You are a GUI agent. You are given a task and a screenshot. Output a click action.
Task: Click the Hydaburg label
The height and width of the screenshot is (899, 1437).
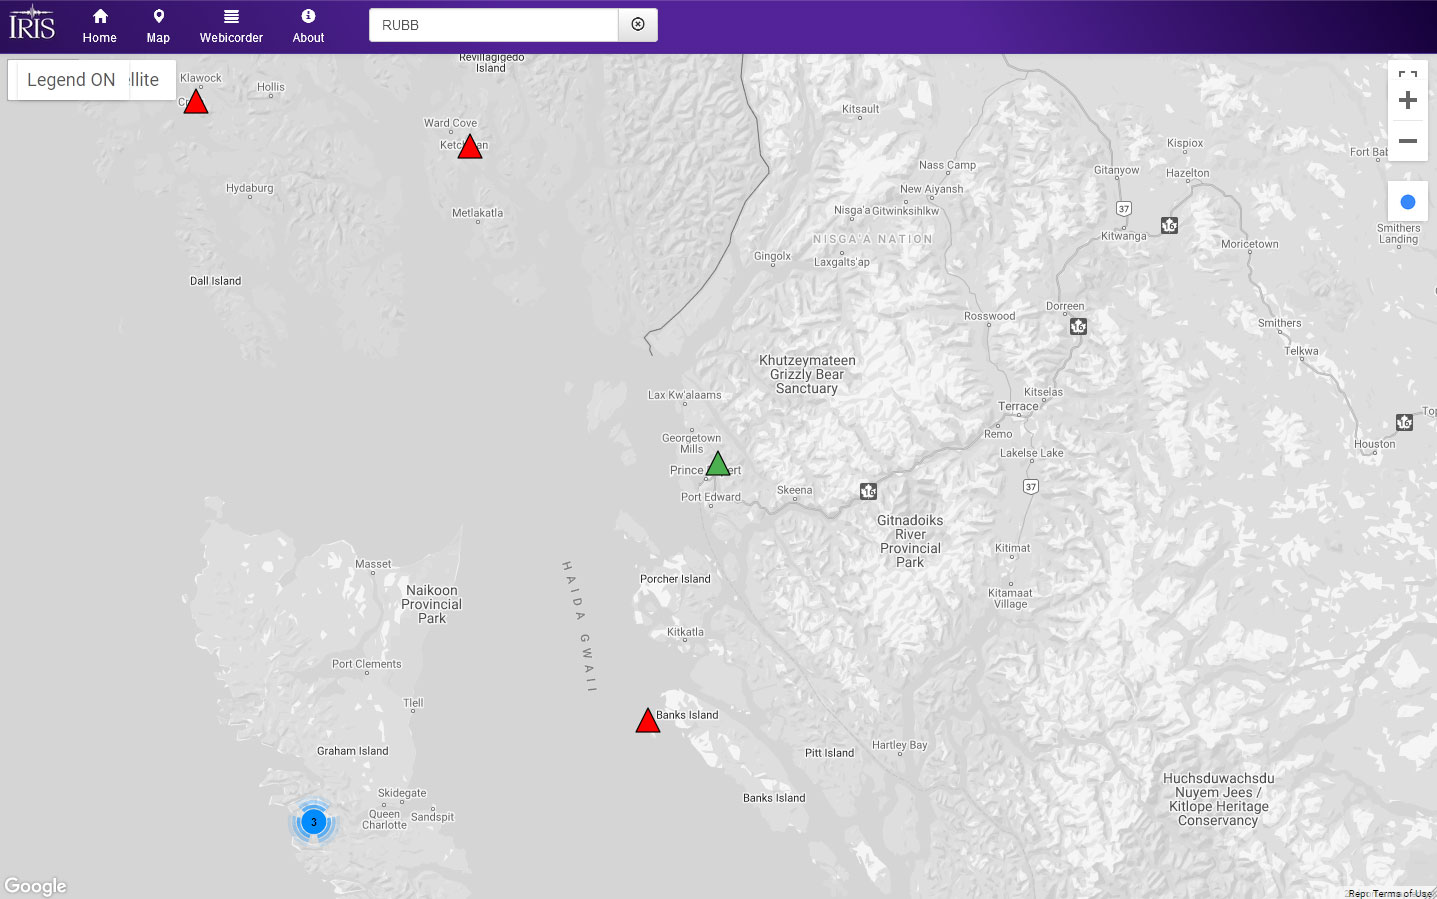point(249,188)
